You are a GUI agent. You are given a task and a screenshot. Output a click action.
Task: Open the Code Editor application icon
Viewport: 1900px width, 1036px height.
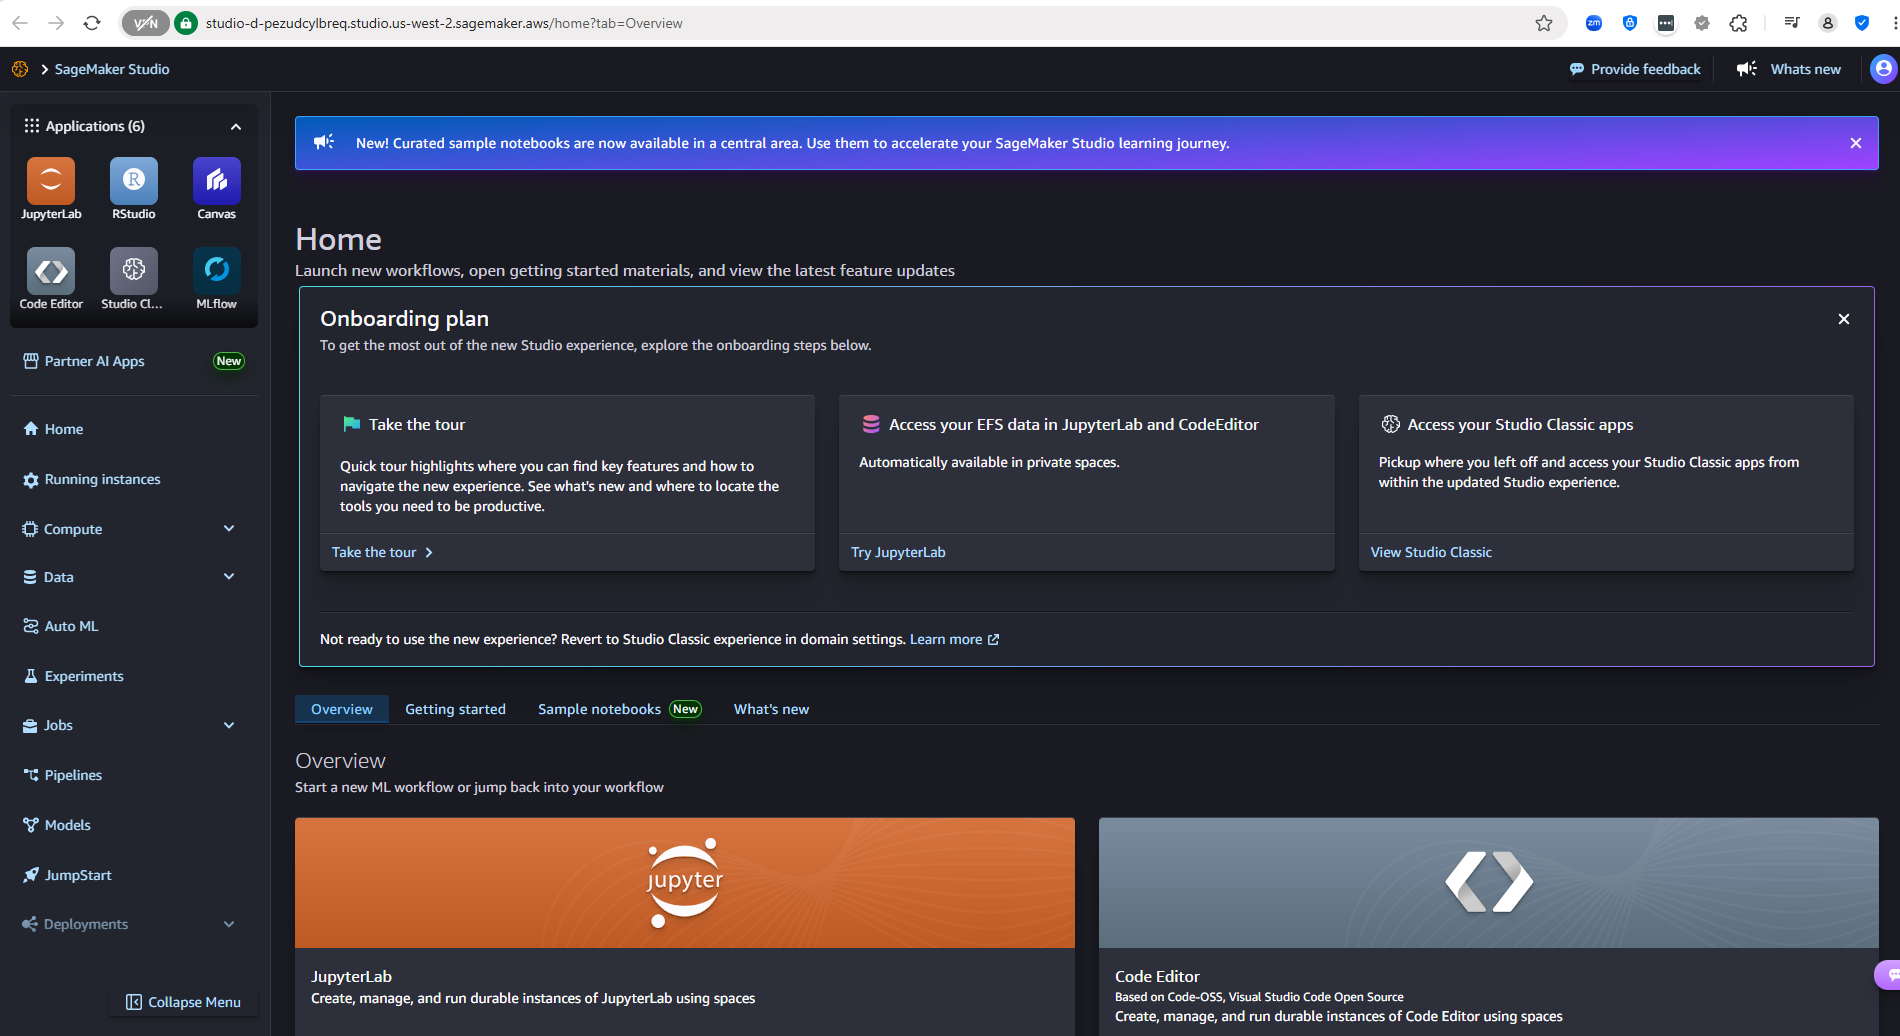(51, 272)
